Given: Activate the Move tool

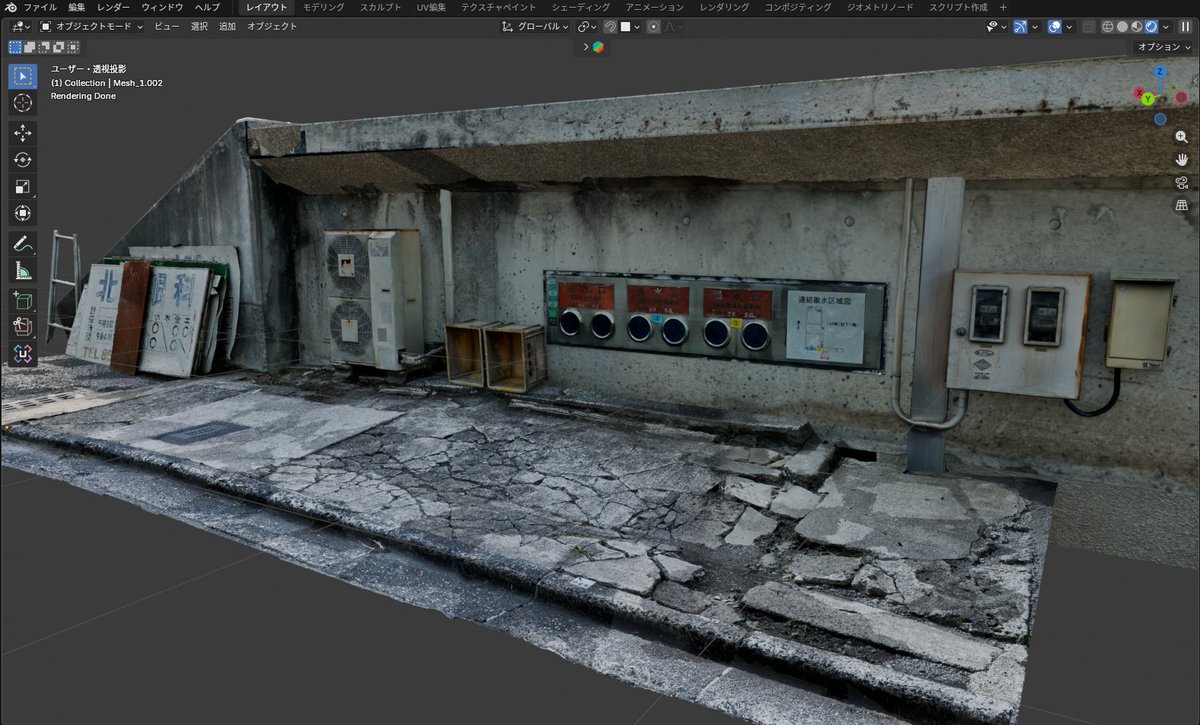Looking at the screenshot, I should click(23, 133).
